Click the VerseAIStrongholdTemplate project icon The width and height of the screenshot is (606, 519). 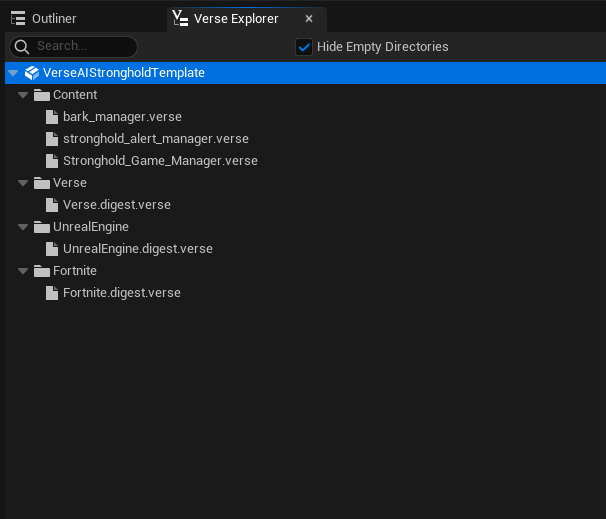[x=32, y=73]
